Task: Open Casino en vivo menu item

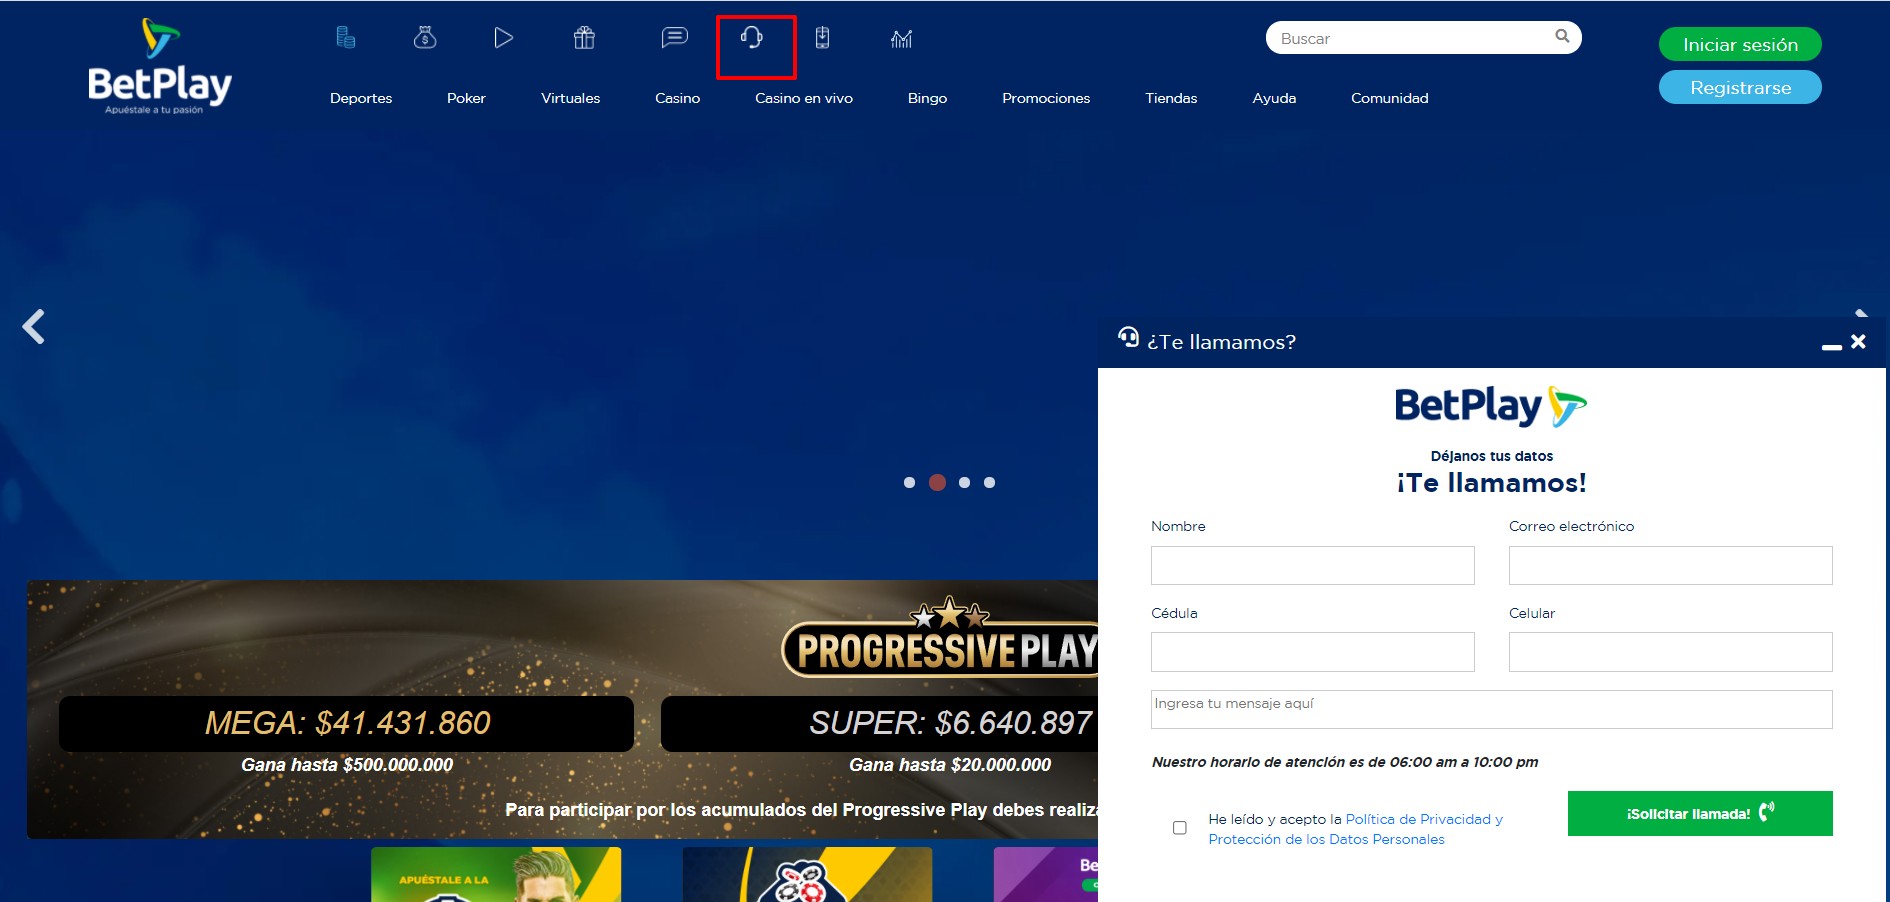Action: pyautogui.click(x=804, y=98)
